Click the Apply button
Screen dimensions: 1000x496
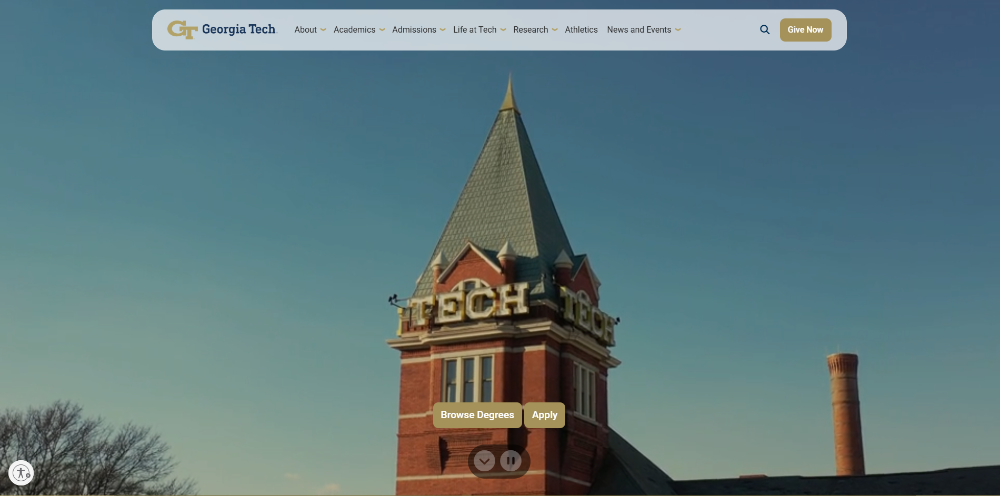point(545,415)
